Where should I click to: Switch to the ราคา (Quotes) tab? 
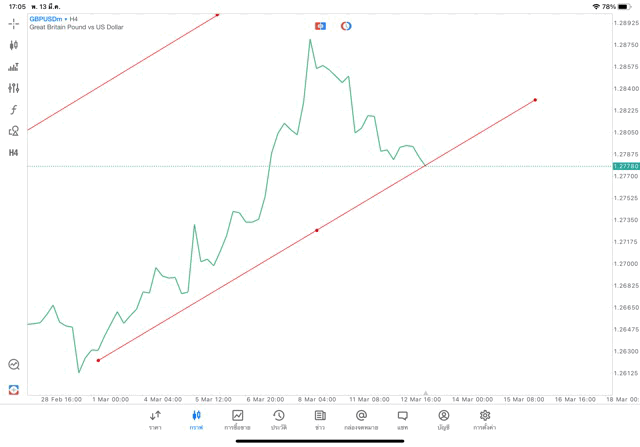coord(155,419)
